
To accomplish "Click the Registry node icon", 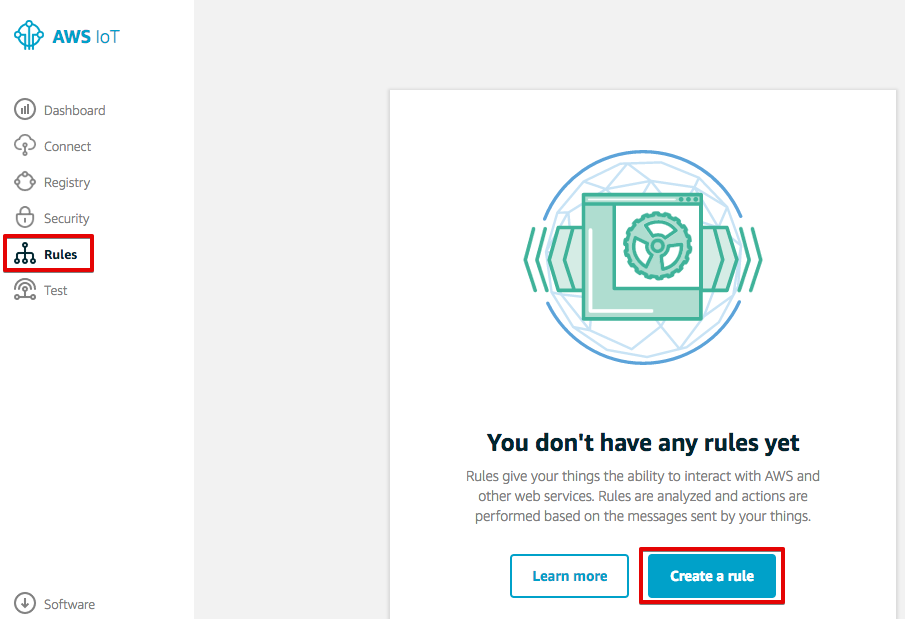I will (25, 181).
